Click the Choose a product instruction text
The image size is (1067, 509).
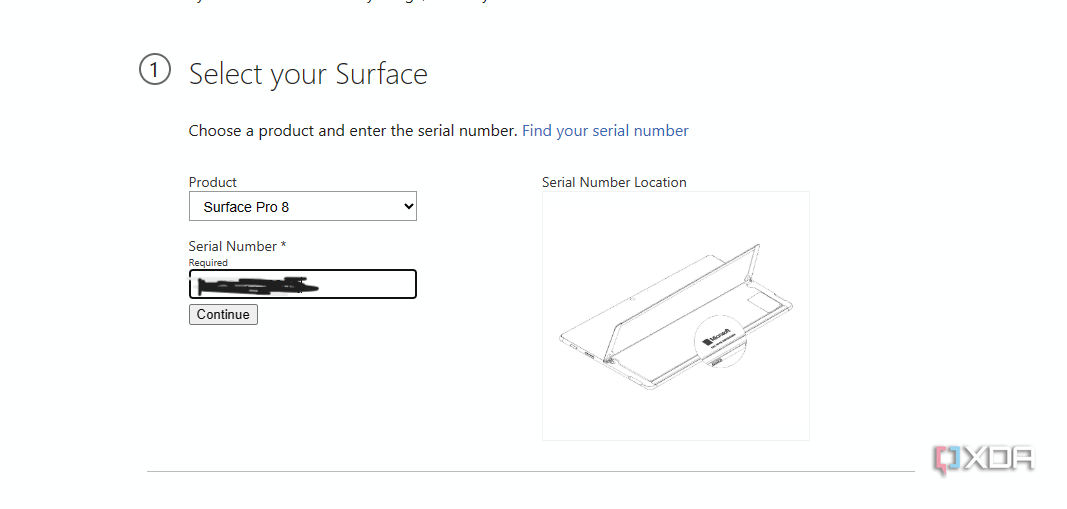click(x=353, y=130)
